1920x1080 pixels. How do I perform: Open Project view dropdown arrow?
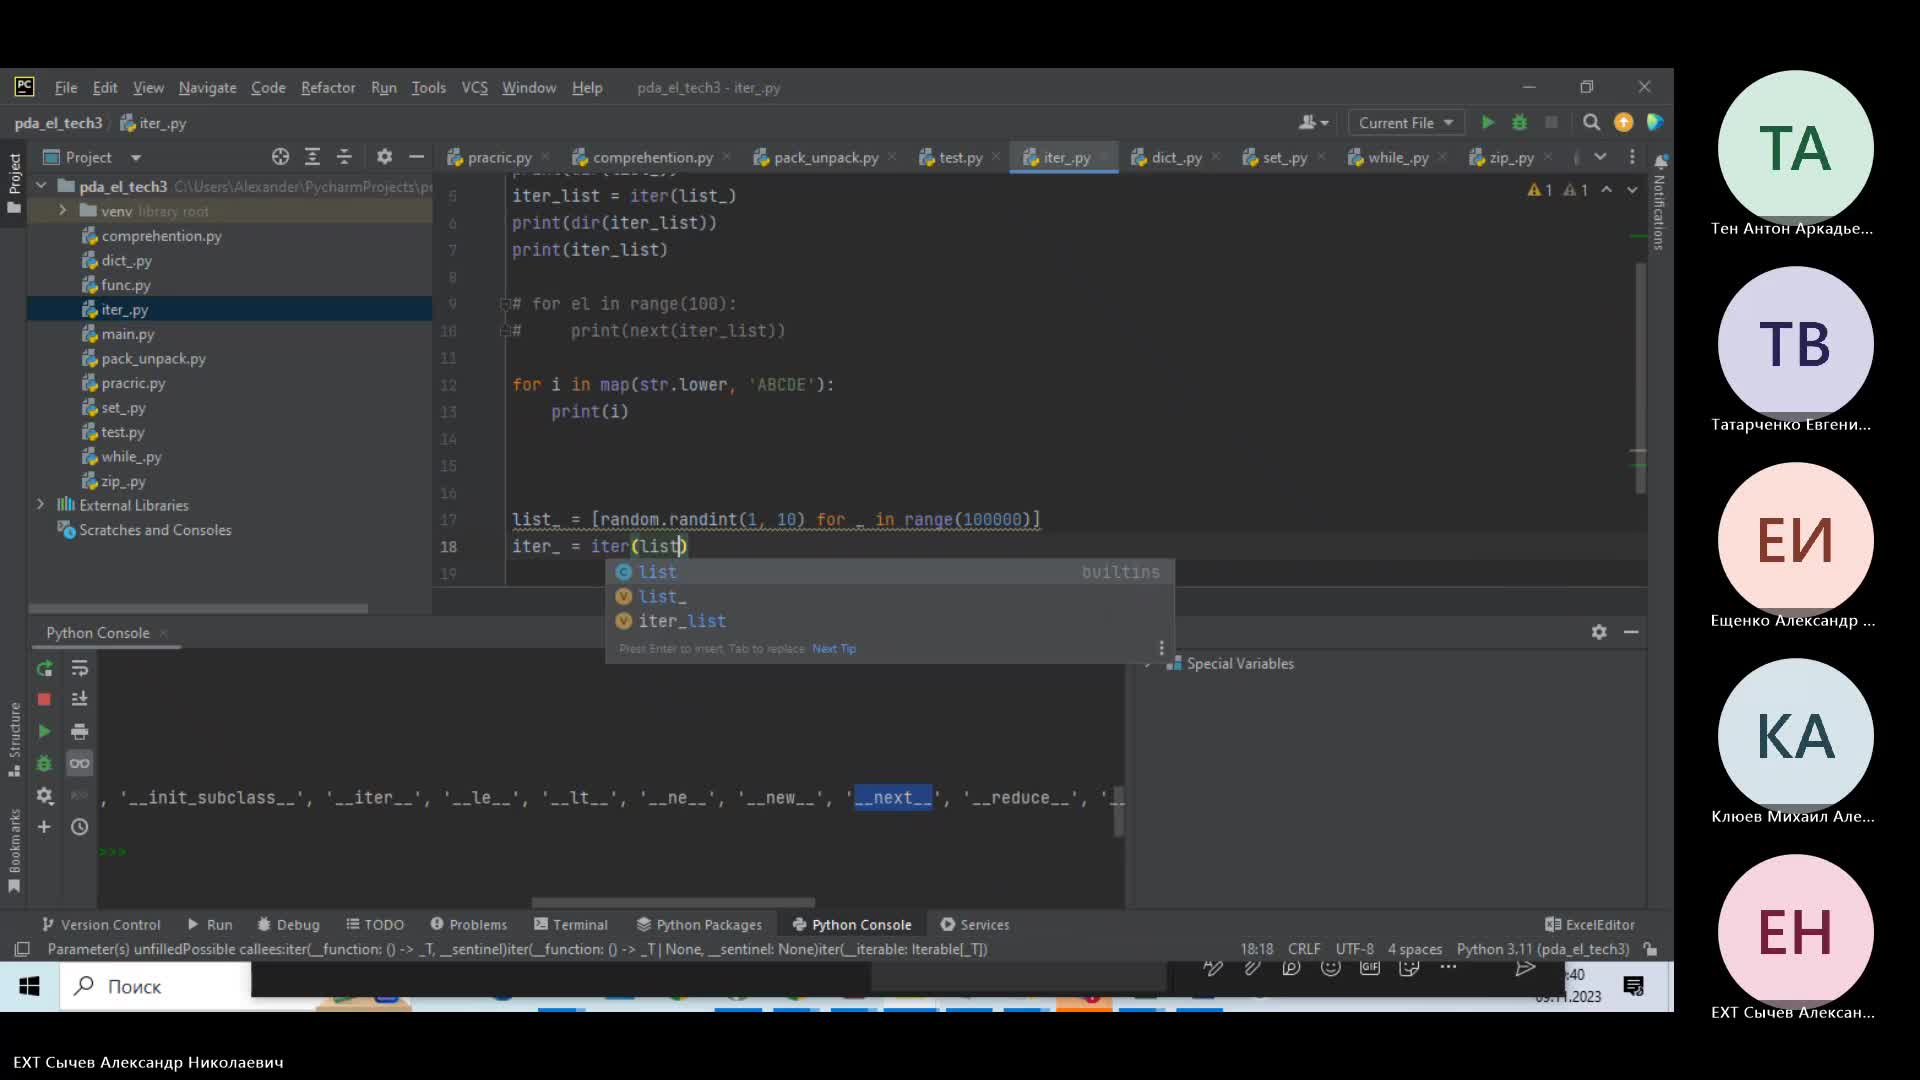136,157
